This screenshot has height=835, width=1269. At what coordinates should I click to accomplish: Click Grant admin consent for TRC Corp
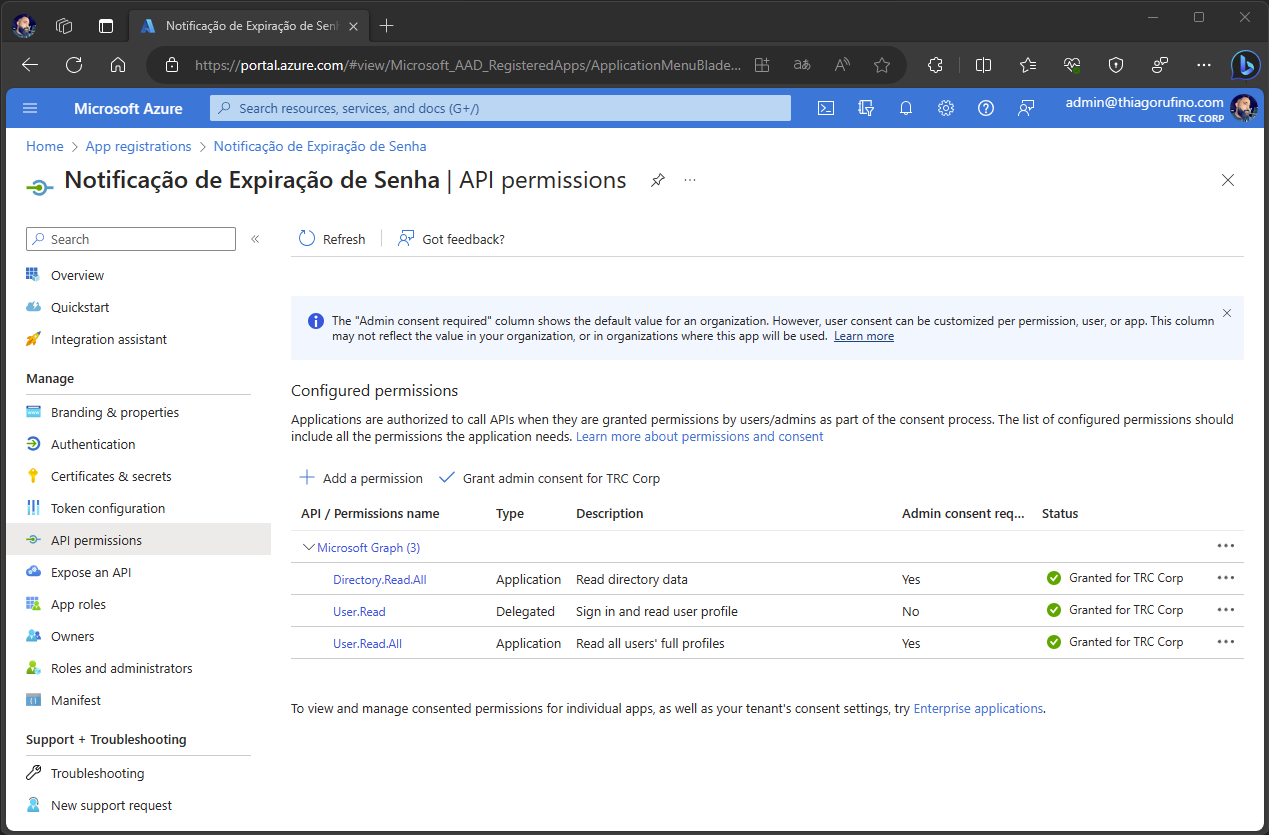550,478
